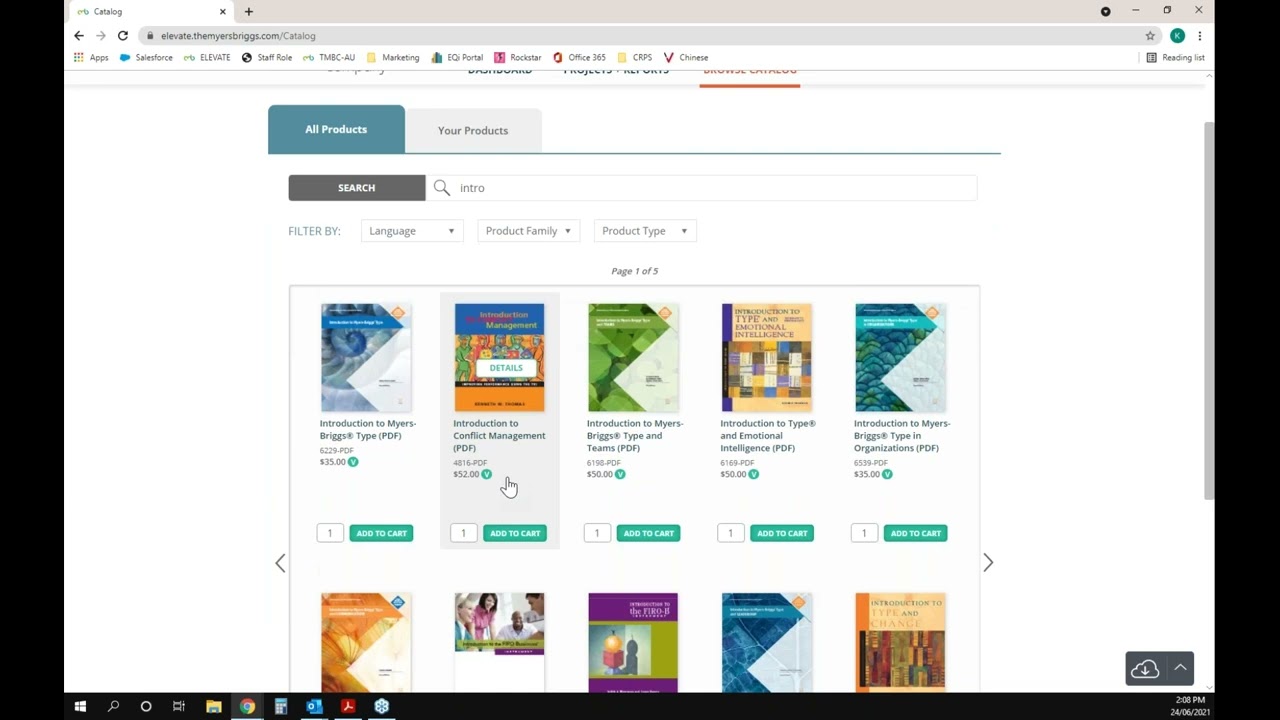Viewport: 1280px width, 720px height.
Task: Open Windows taskbar search
Action: [x=113, y=706]
